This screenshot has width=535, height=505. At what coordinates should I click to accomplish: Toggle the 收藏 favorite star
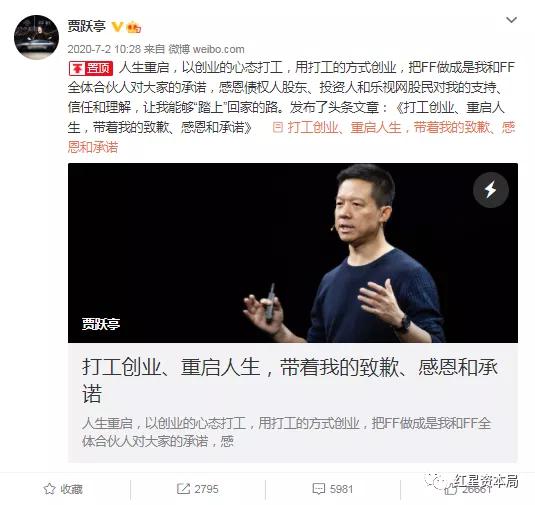pos(49,489)
